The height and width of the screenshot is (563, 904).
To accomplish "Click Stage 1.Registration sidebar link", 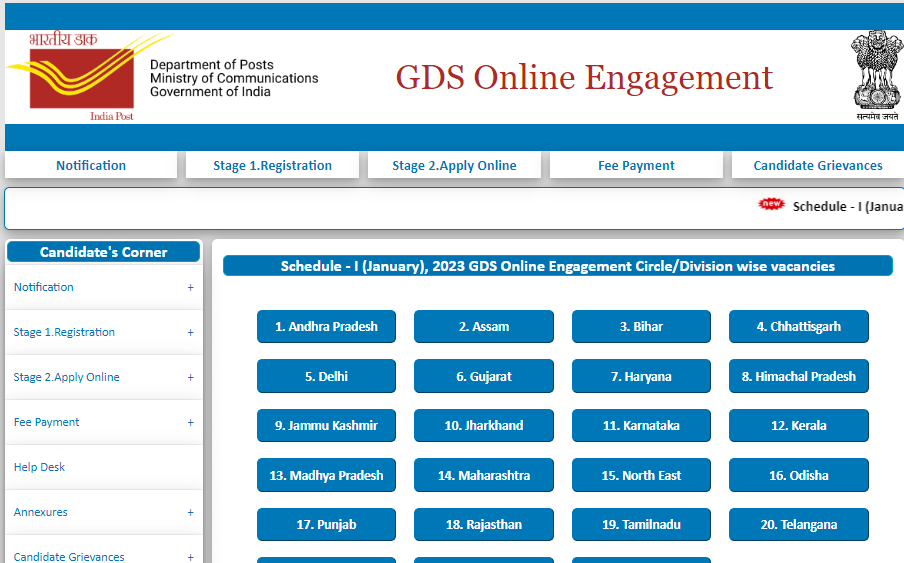I will (64, 332).
